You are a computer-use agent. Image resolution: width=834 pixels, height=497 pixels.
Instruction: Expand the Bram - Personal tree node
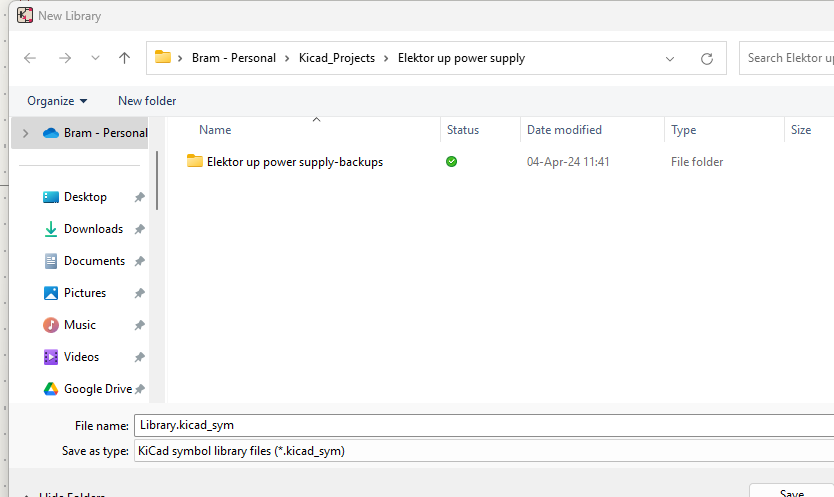25,133
